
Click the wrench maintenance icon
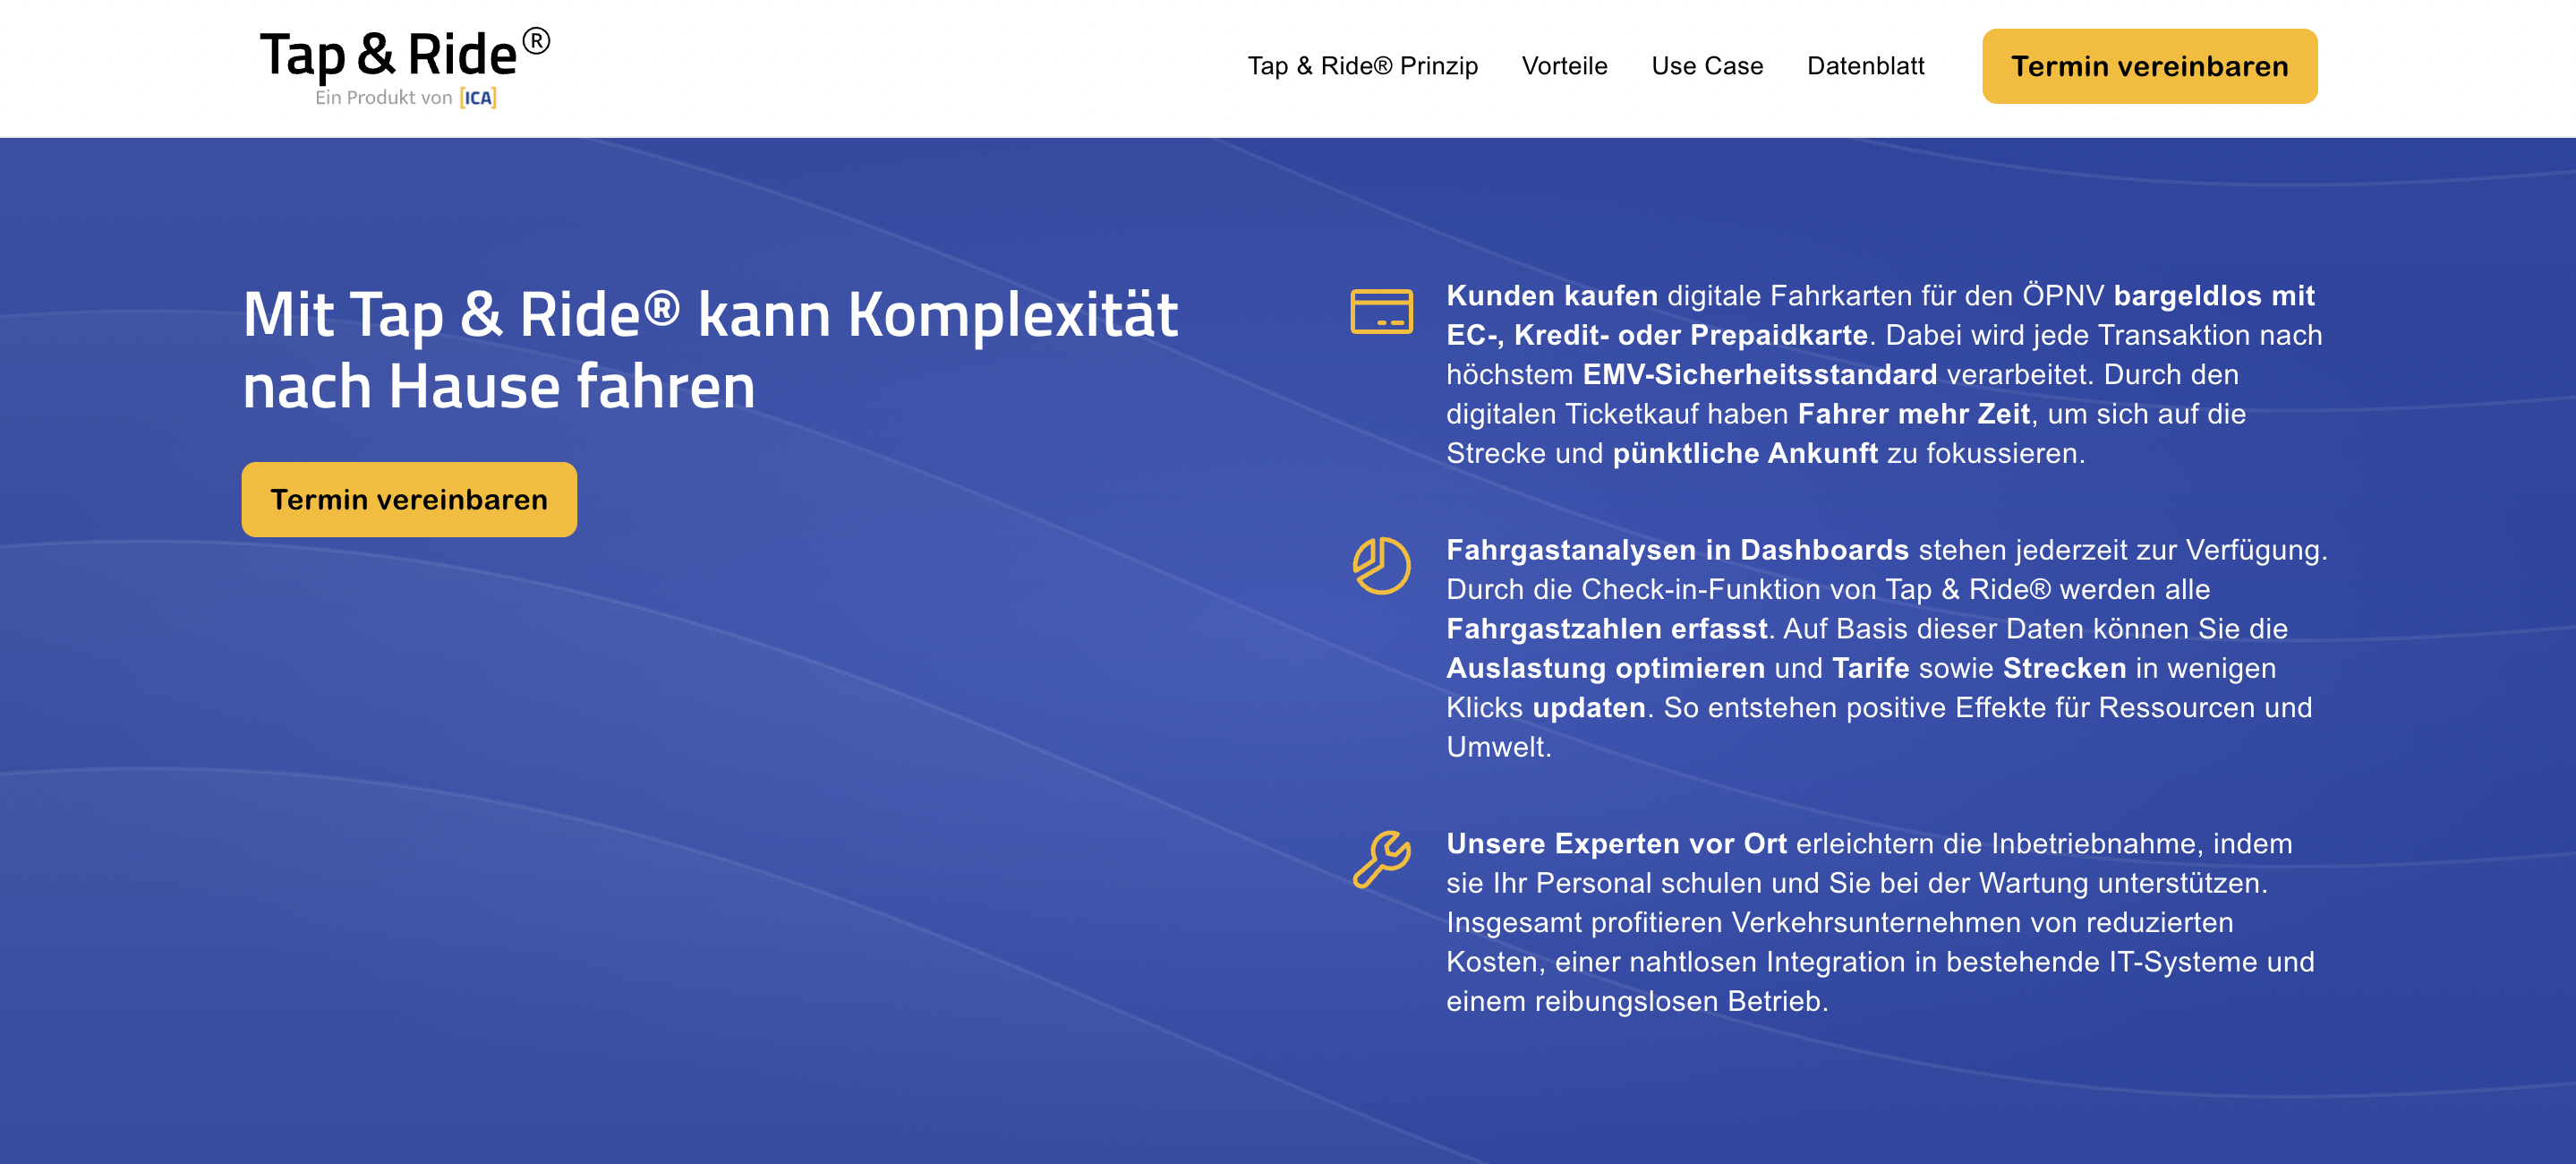(x=1381, y=859)
